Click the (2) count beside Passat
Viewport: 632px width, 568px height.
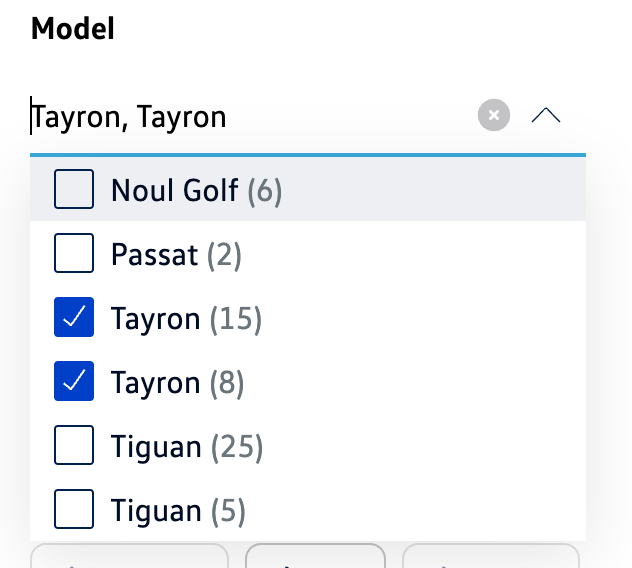pos(225,255)
